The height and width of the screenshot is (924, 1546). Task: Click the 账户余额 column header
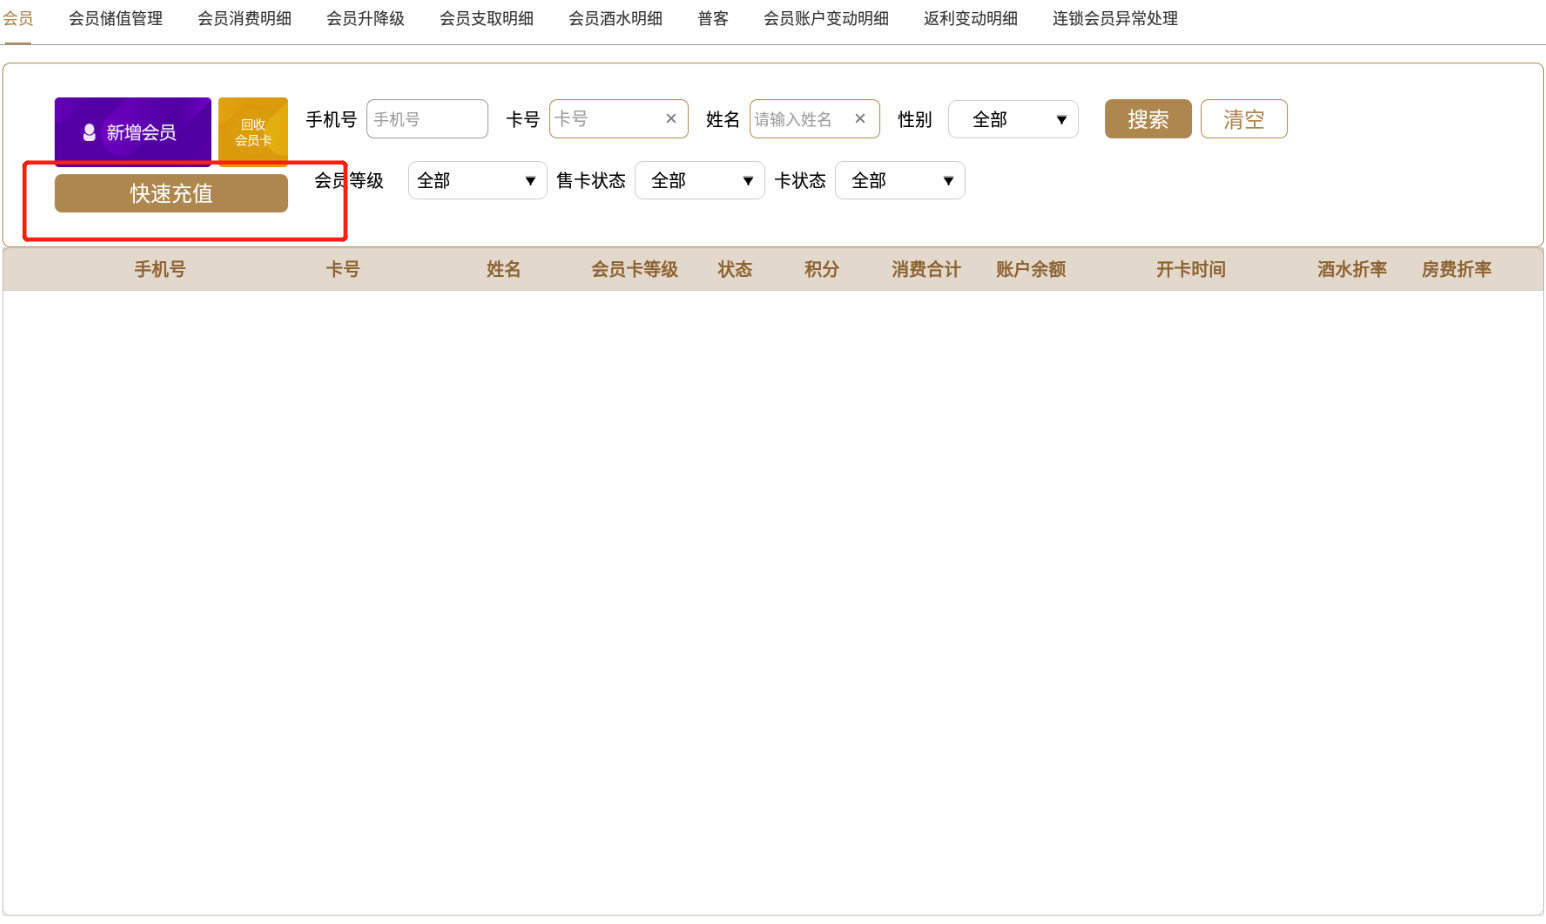coord(1031,269)
